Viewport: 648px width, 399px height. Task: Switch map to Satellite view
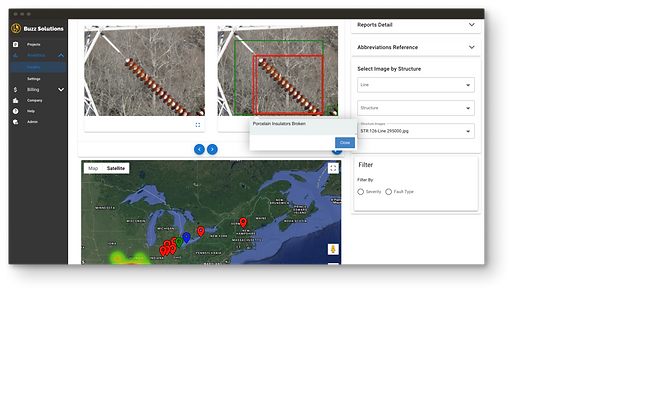(116, 168)
